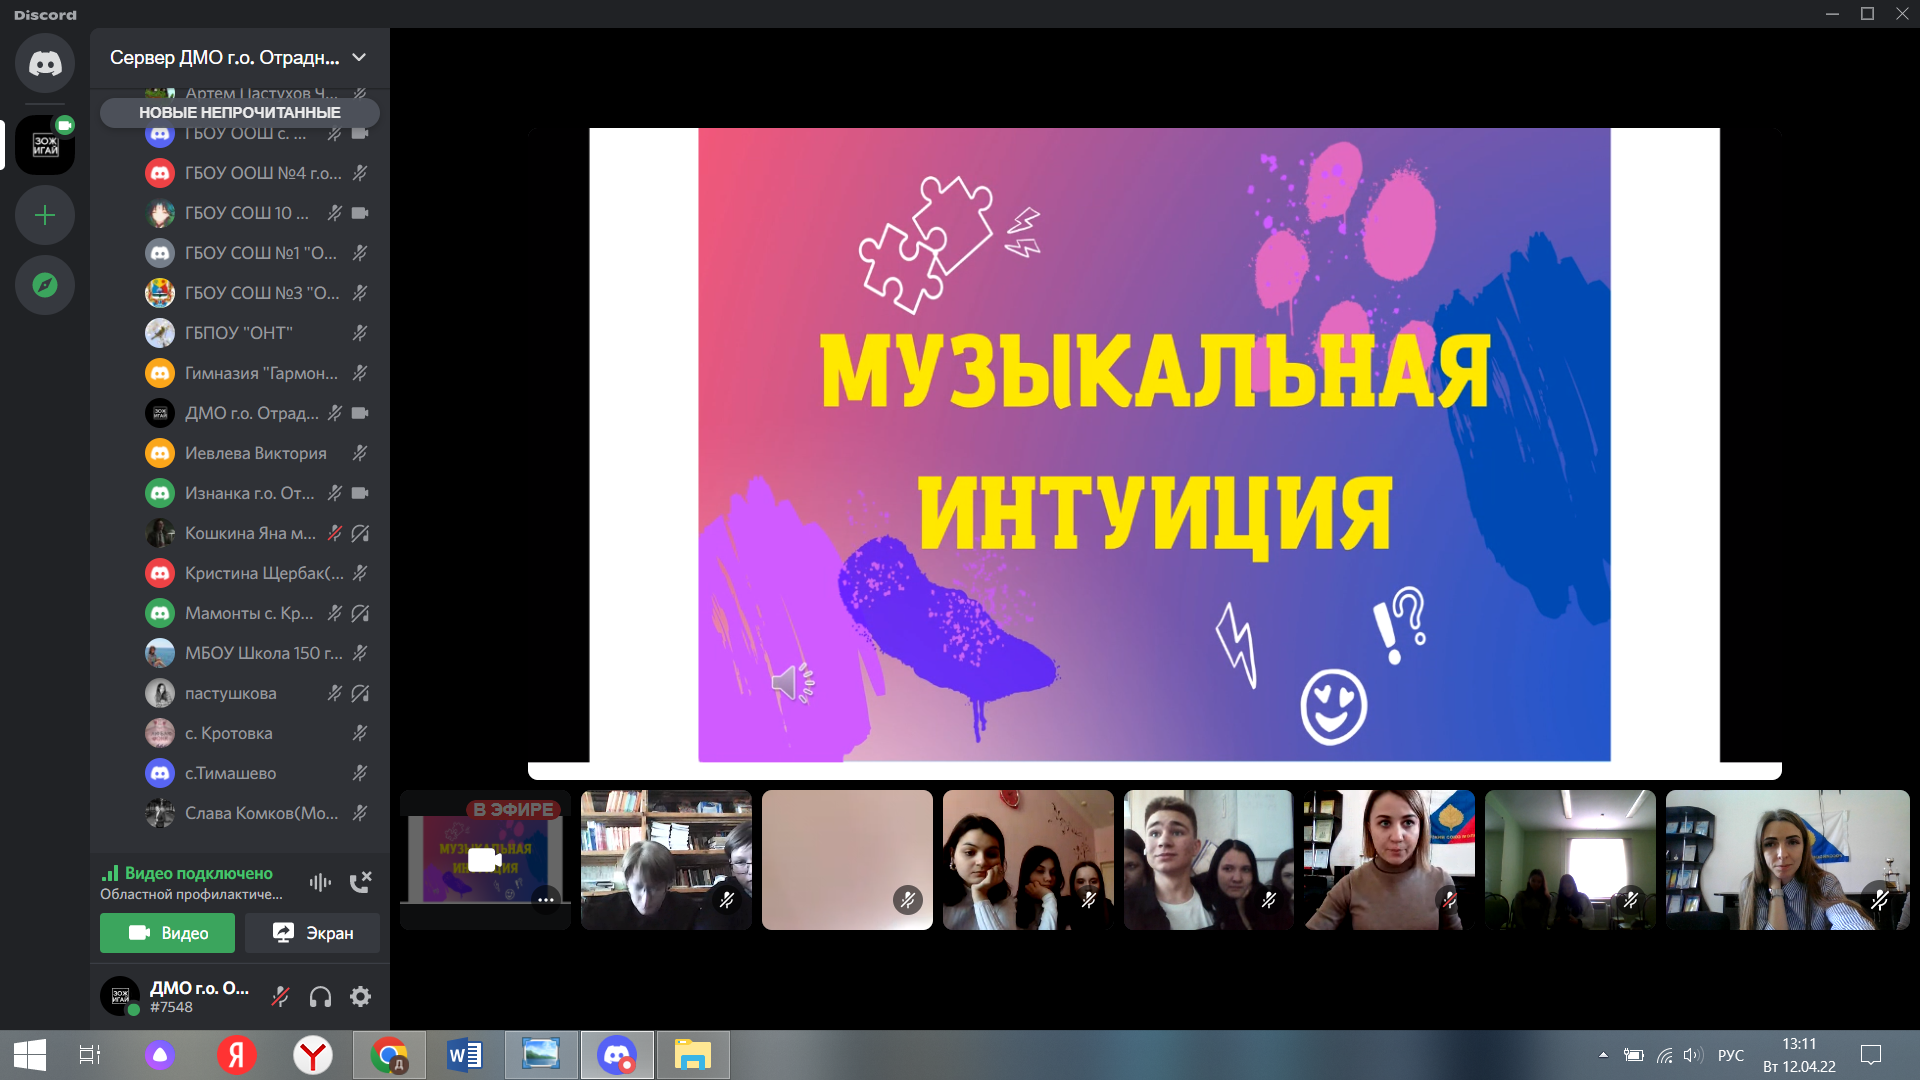Disconnect from the voice call
Image resolution: width=1920 pixels, height=1080 pixels.
360,882
